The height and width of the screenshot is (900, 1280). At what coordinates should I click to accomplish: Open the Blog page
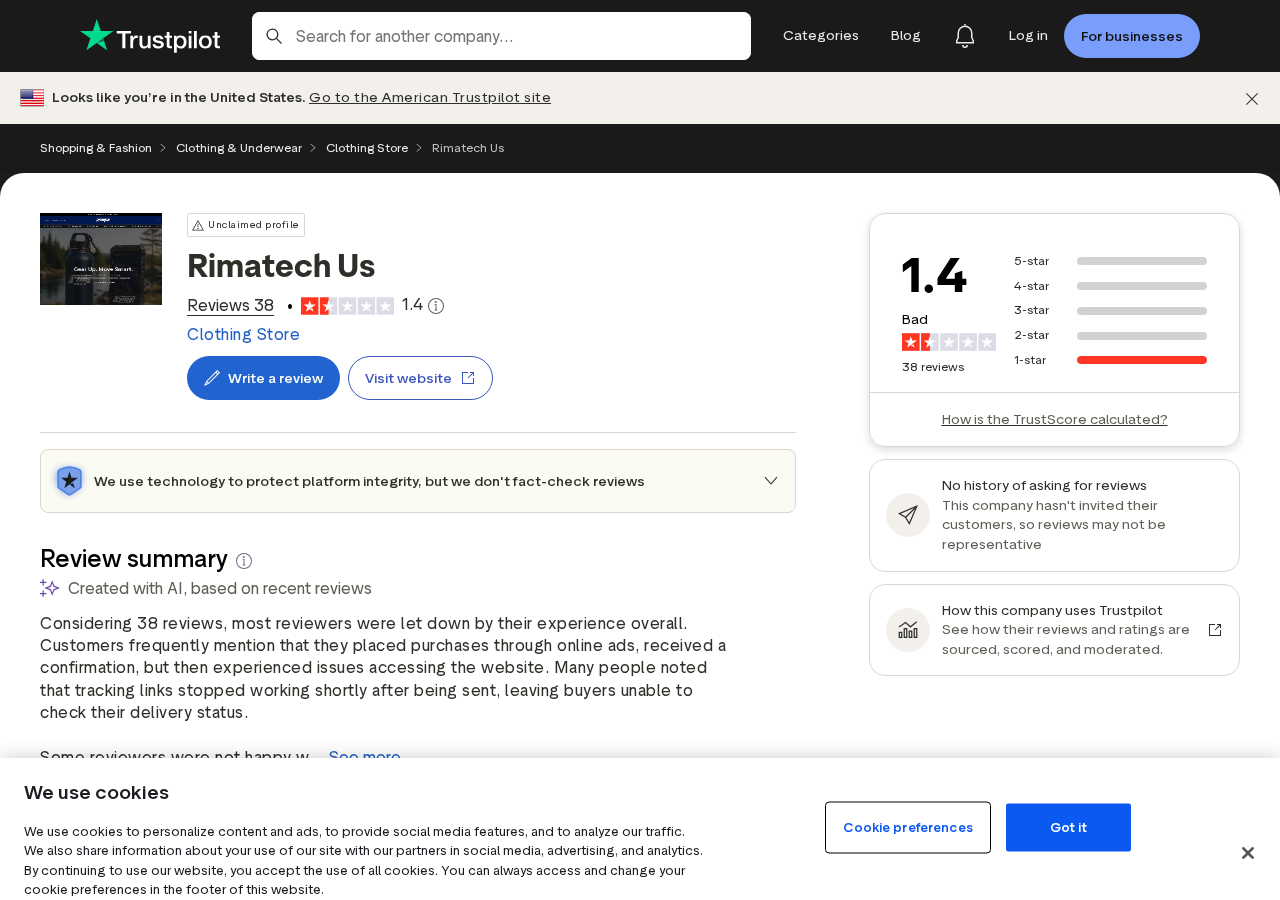[x=906, y=36]
